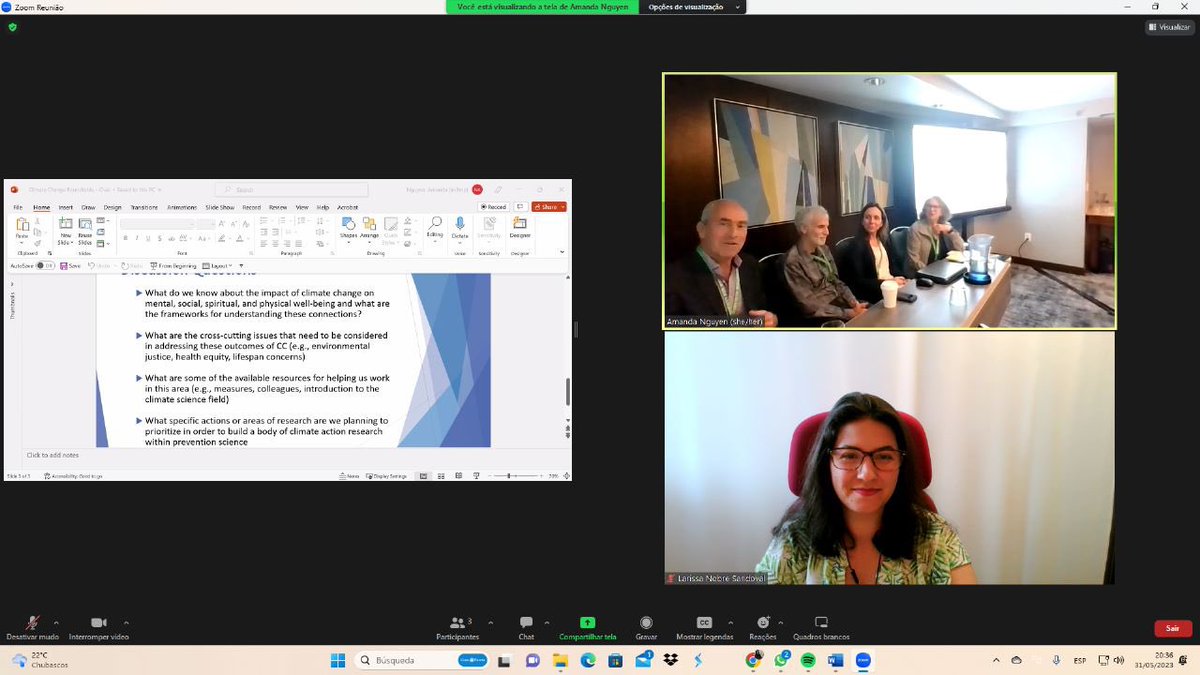Stop camera using Interromper vídeo
The image size is (1200, 675).
tap(98, 628)
